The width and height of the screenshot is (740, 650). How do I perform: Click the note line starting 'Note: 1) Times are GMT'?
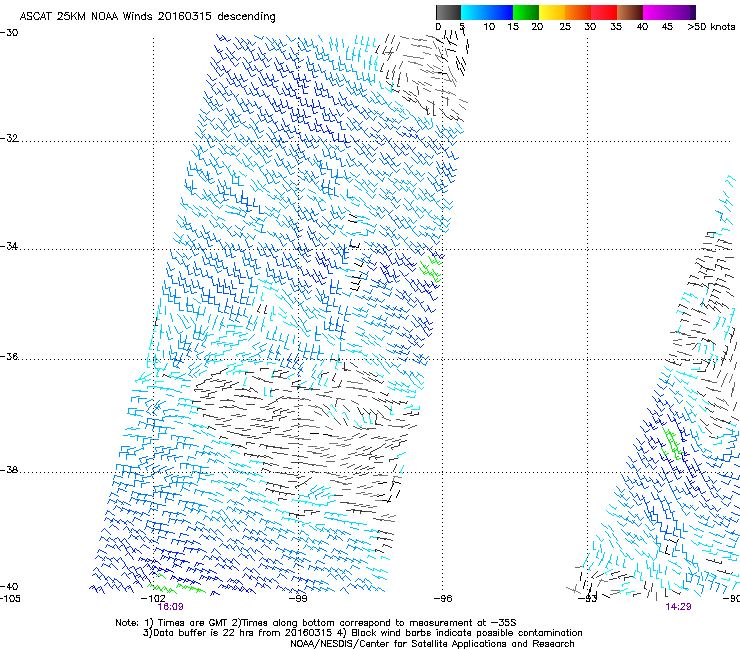click(316, 623)
